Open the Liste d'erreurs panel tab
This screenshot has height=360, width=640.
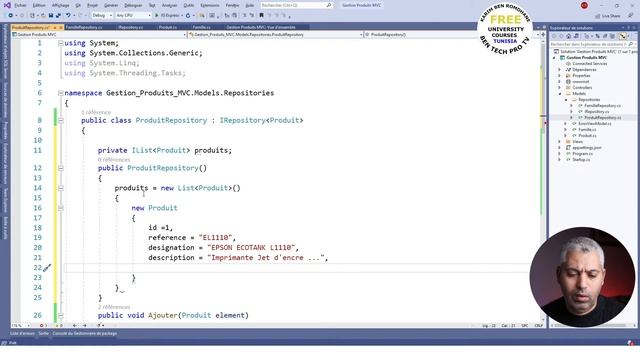[22, 333]
